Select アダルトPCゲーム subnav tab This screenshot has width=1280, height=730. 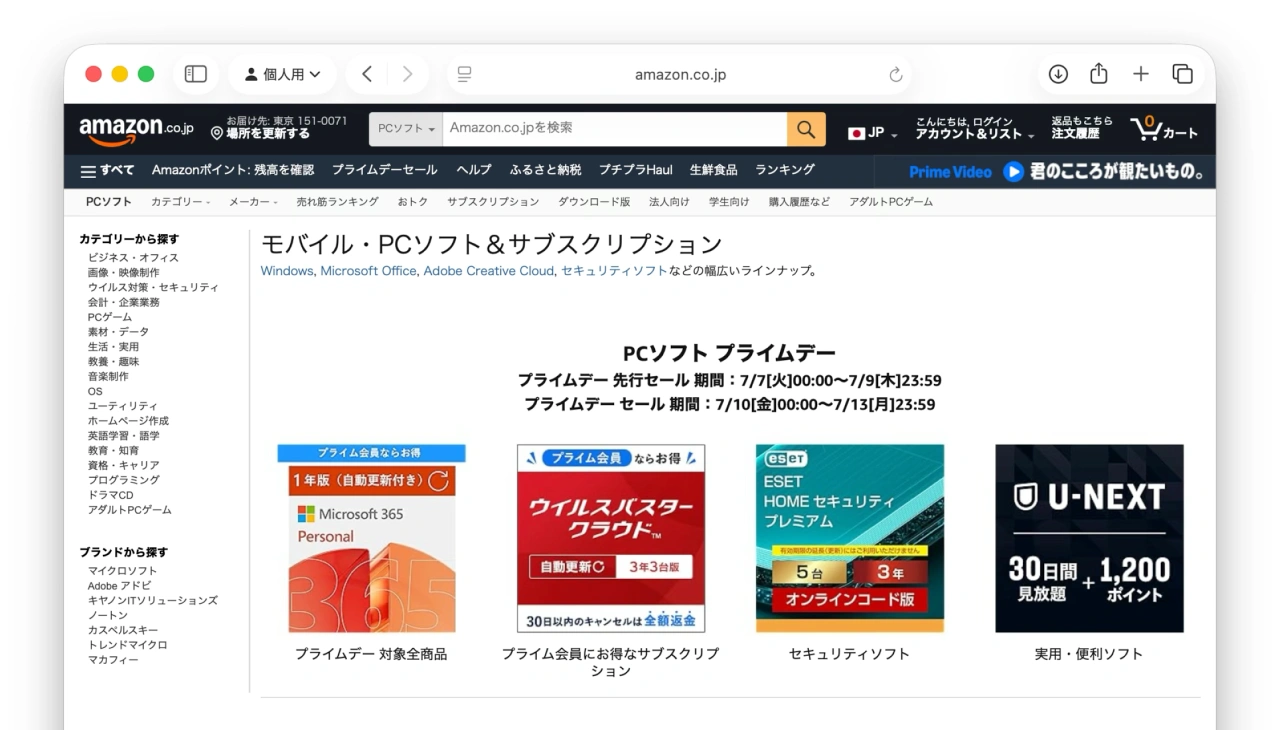pyautogui.click(x=891, y=202)
